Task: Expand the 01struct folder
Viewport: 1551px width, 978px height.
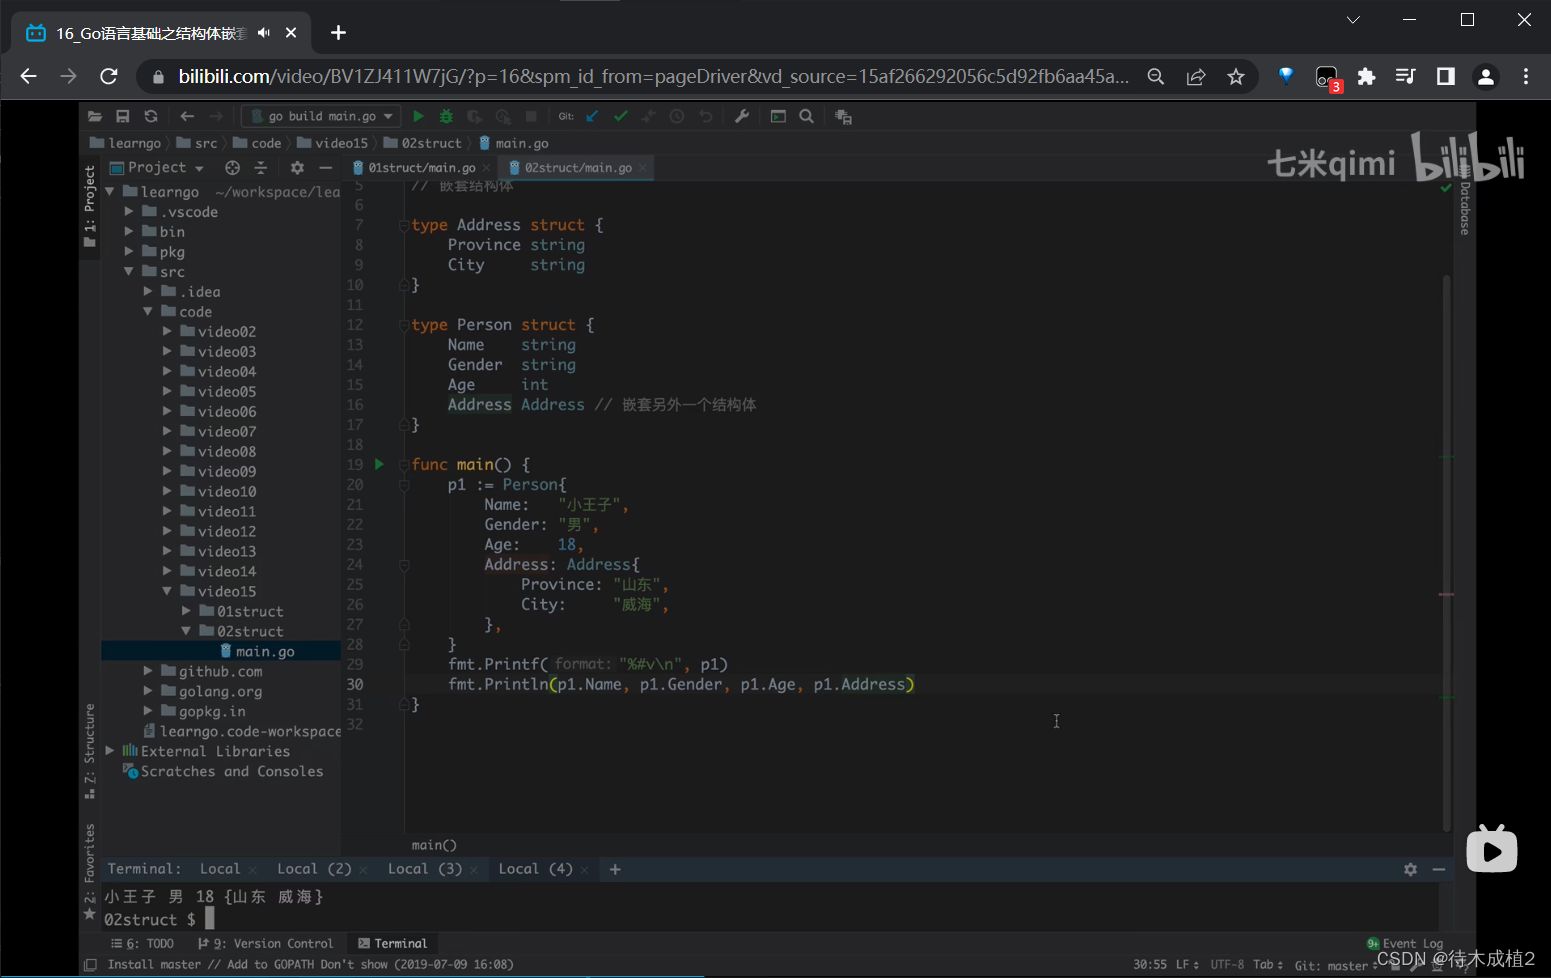Action: [186, 611]
